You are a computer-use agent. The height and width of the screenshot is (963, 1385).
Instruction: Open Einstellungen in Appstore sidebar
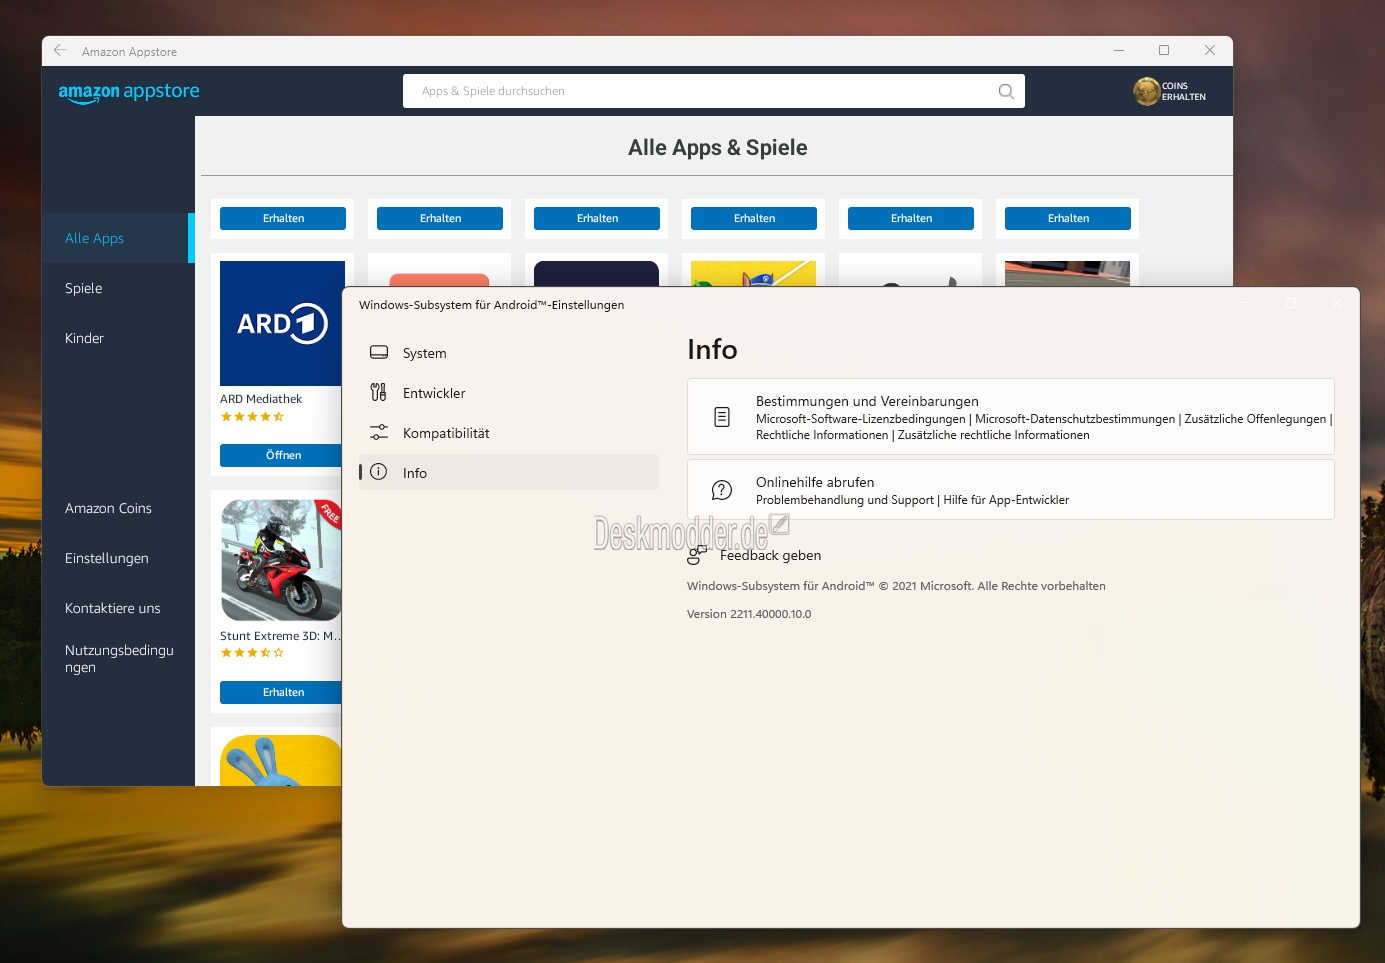(118, 558)
